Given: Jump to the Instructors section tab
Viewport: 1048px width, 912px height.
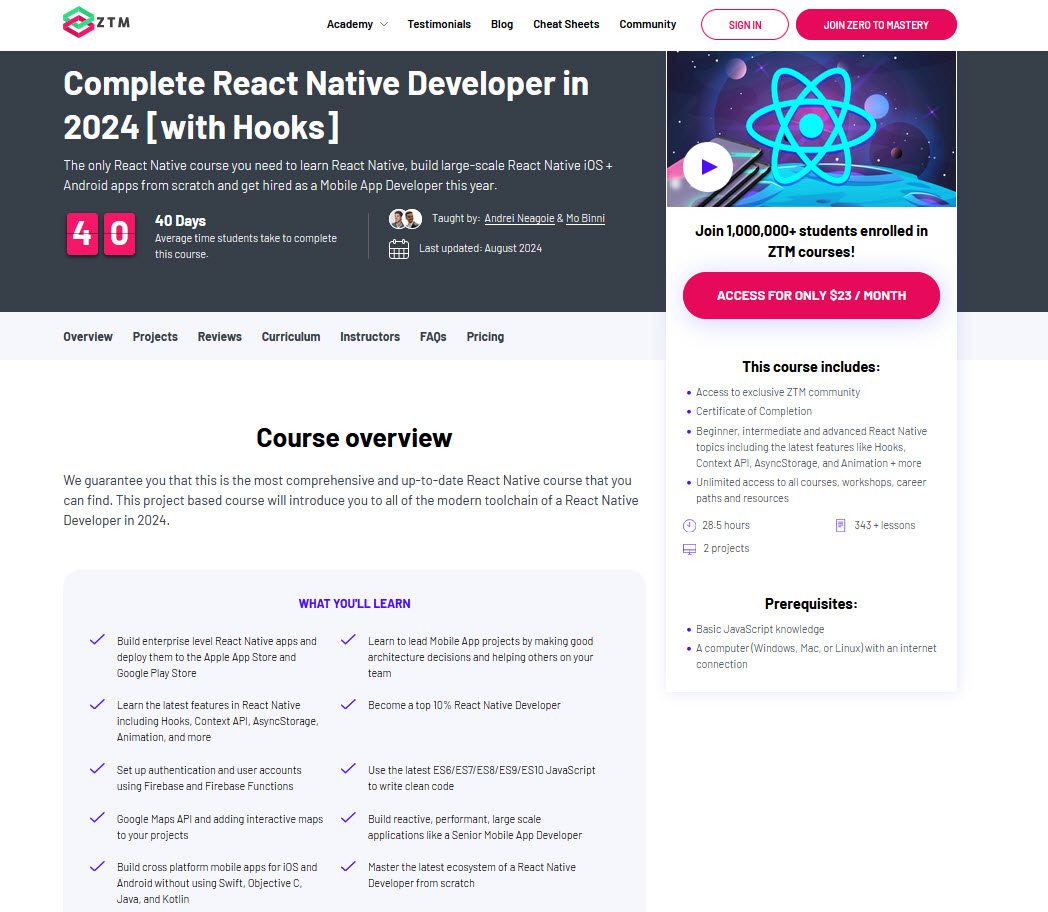Looking at the screenshot, I should [370, 337].
